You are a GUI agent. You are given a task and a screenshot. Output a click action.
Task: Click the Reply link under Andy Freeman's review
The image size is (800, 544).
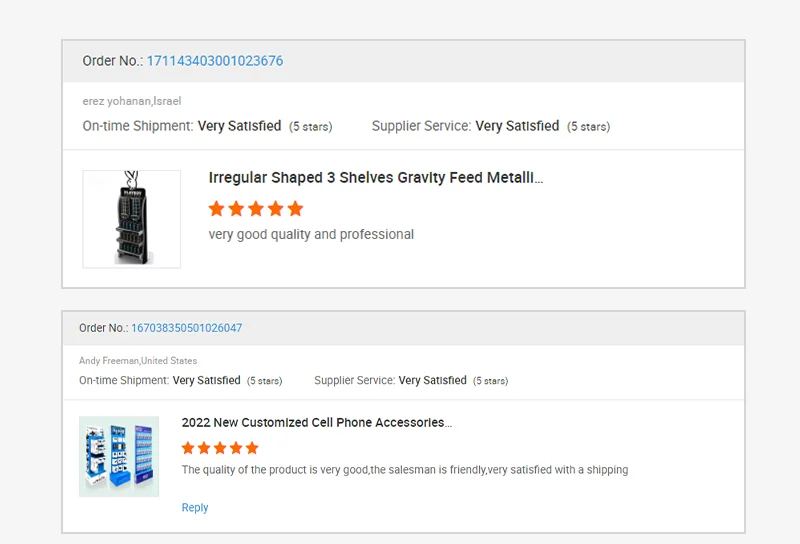(195, 508)
